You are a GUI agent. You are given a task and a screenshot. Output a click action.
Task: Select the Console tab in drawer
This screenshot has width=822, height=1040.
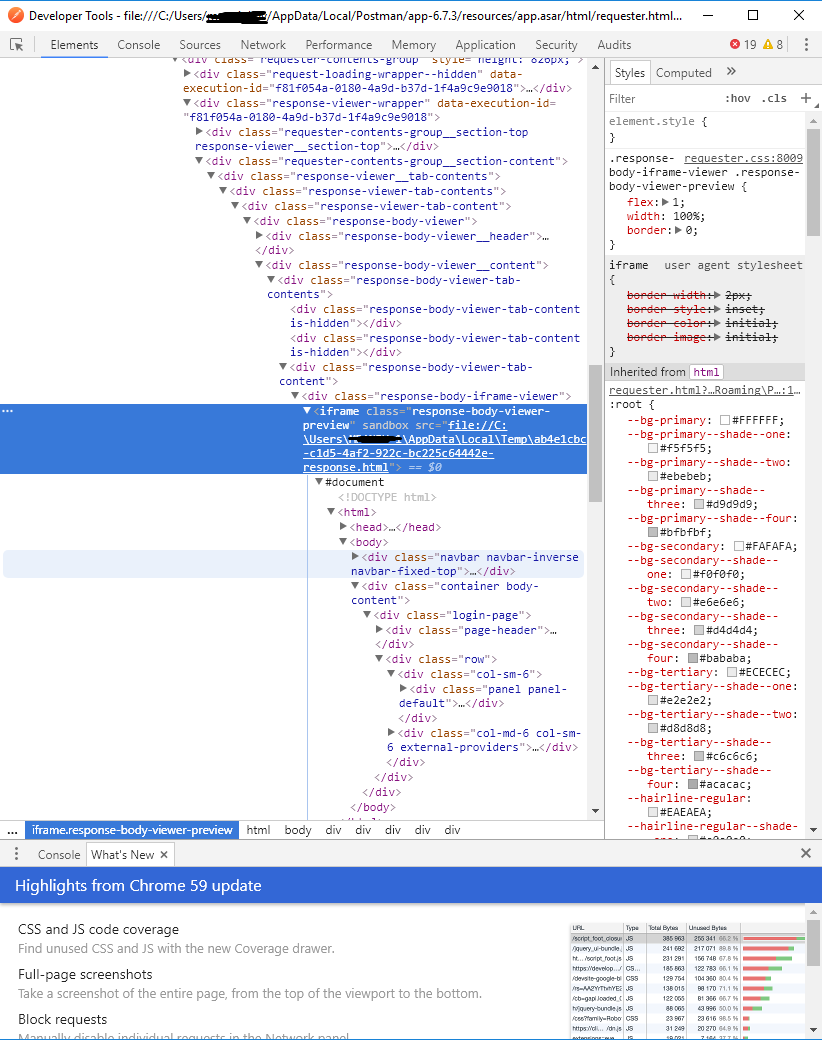pyautogui.click(x=58, y=854)
